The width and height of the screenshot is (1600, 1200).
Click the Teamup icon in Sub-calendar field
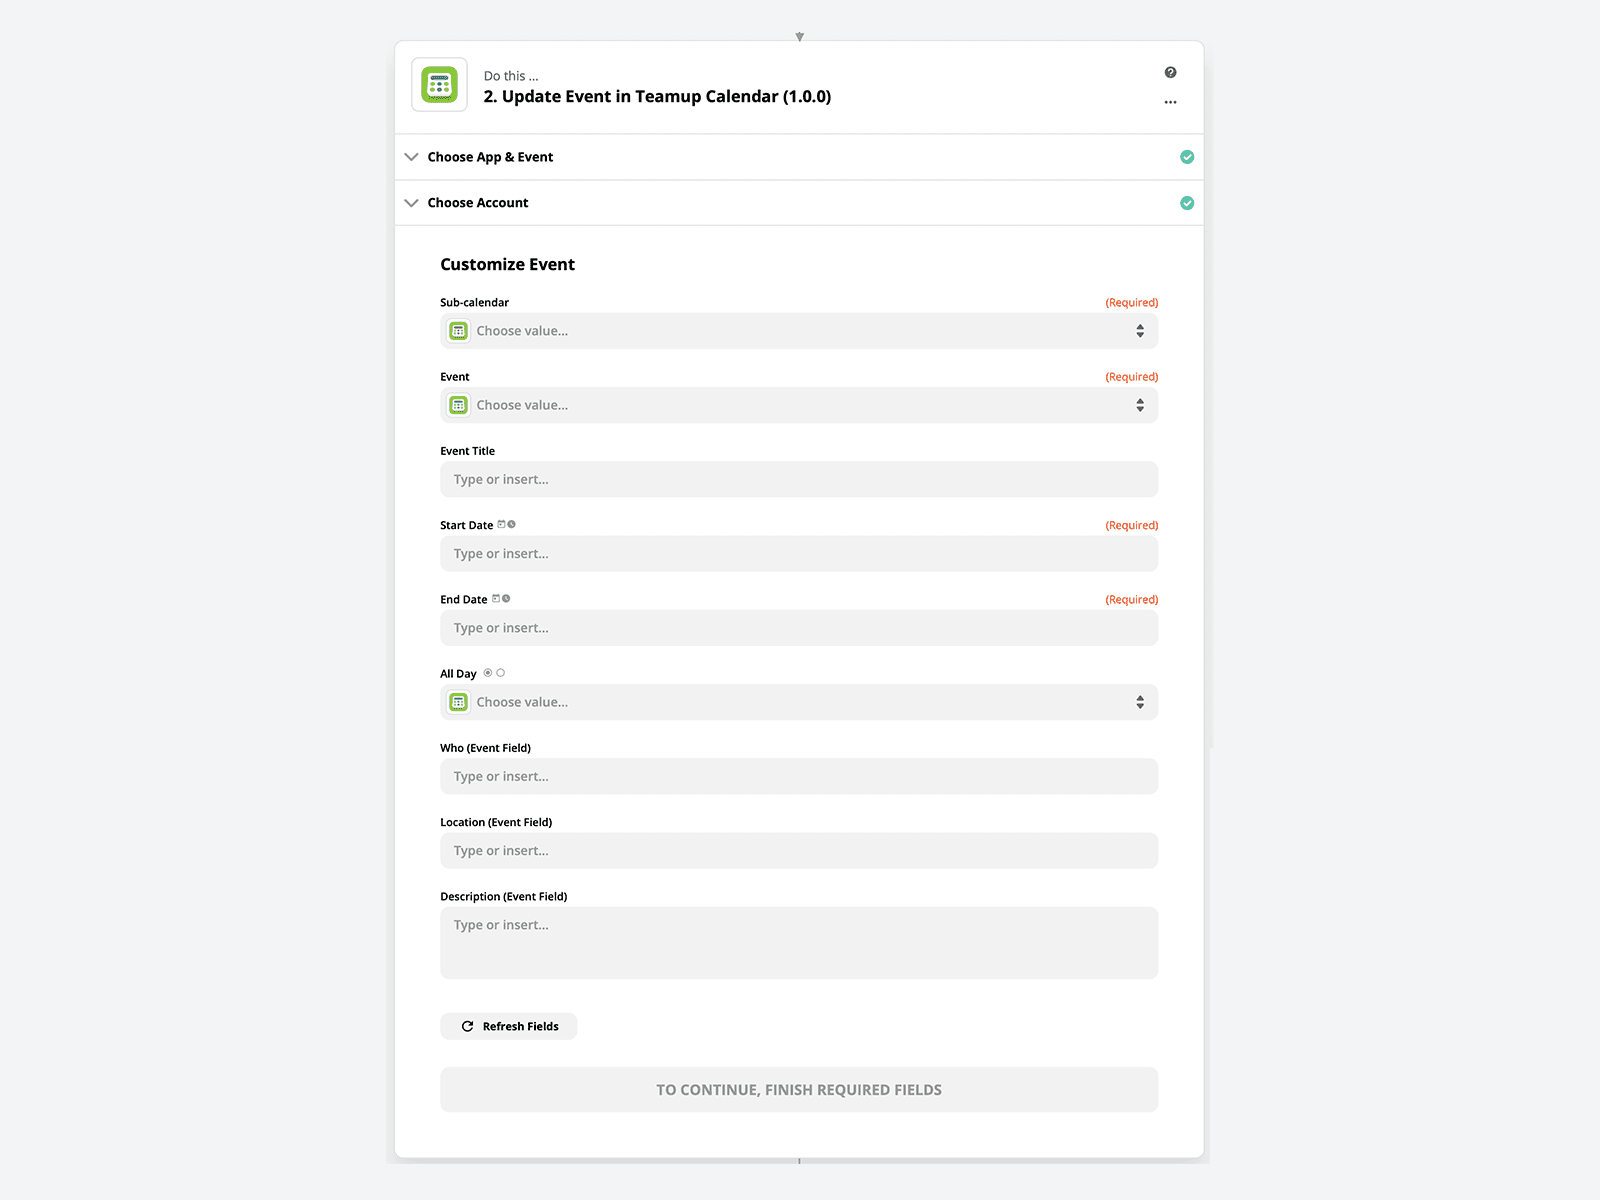[458, 331]
